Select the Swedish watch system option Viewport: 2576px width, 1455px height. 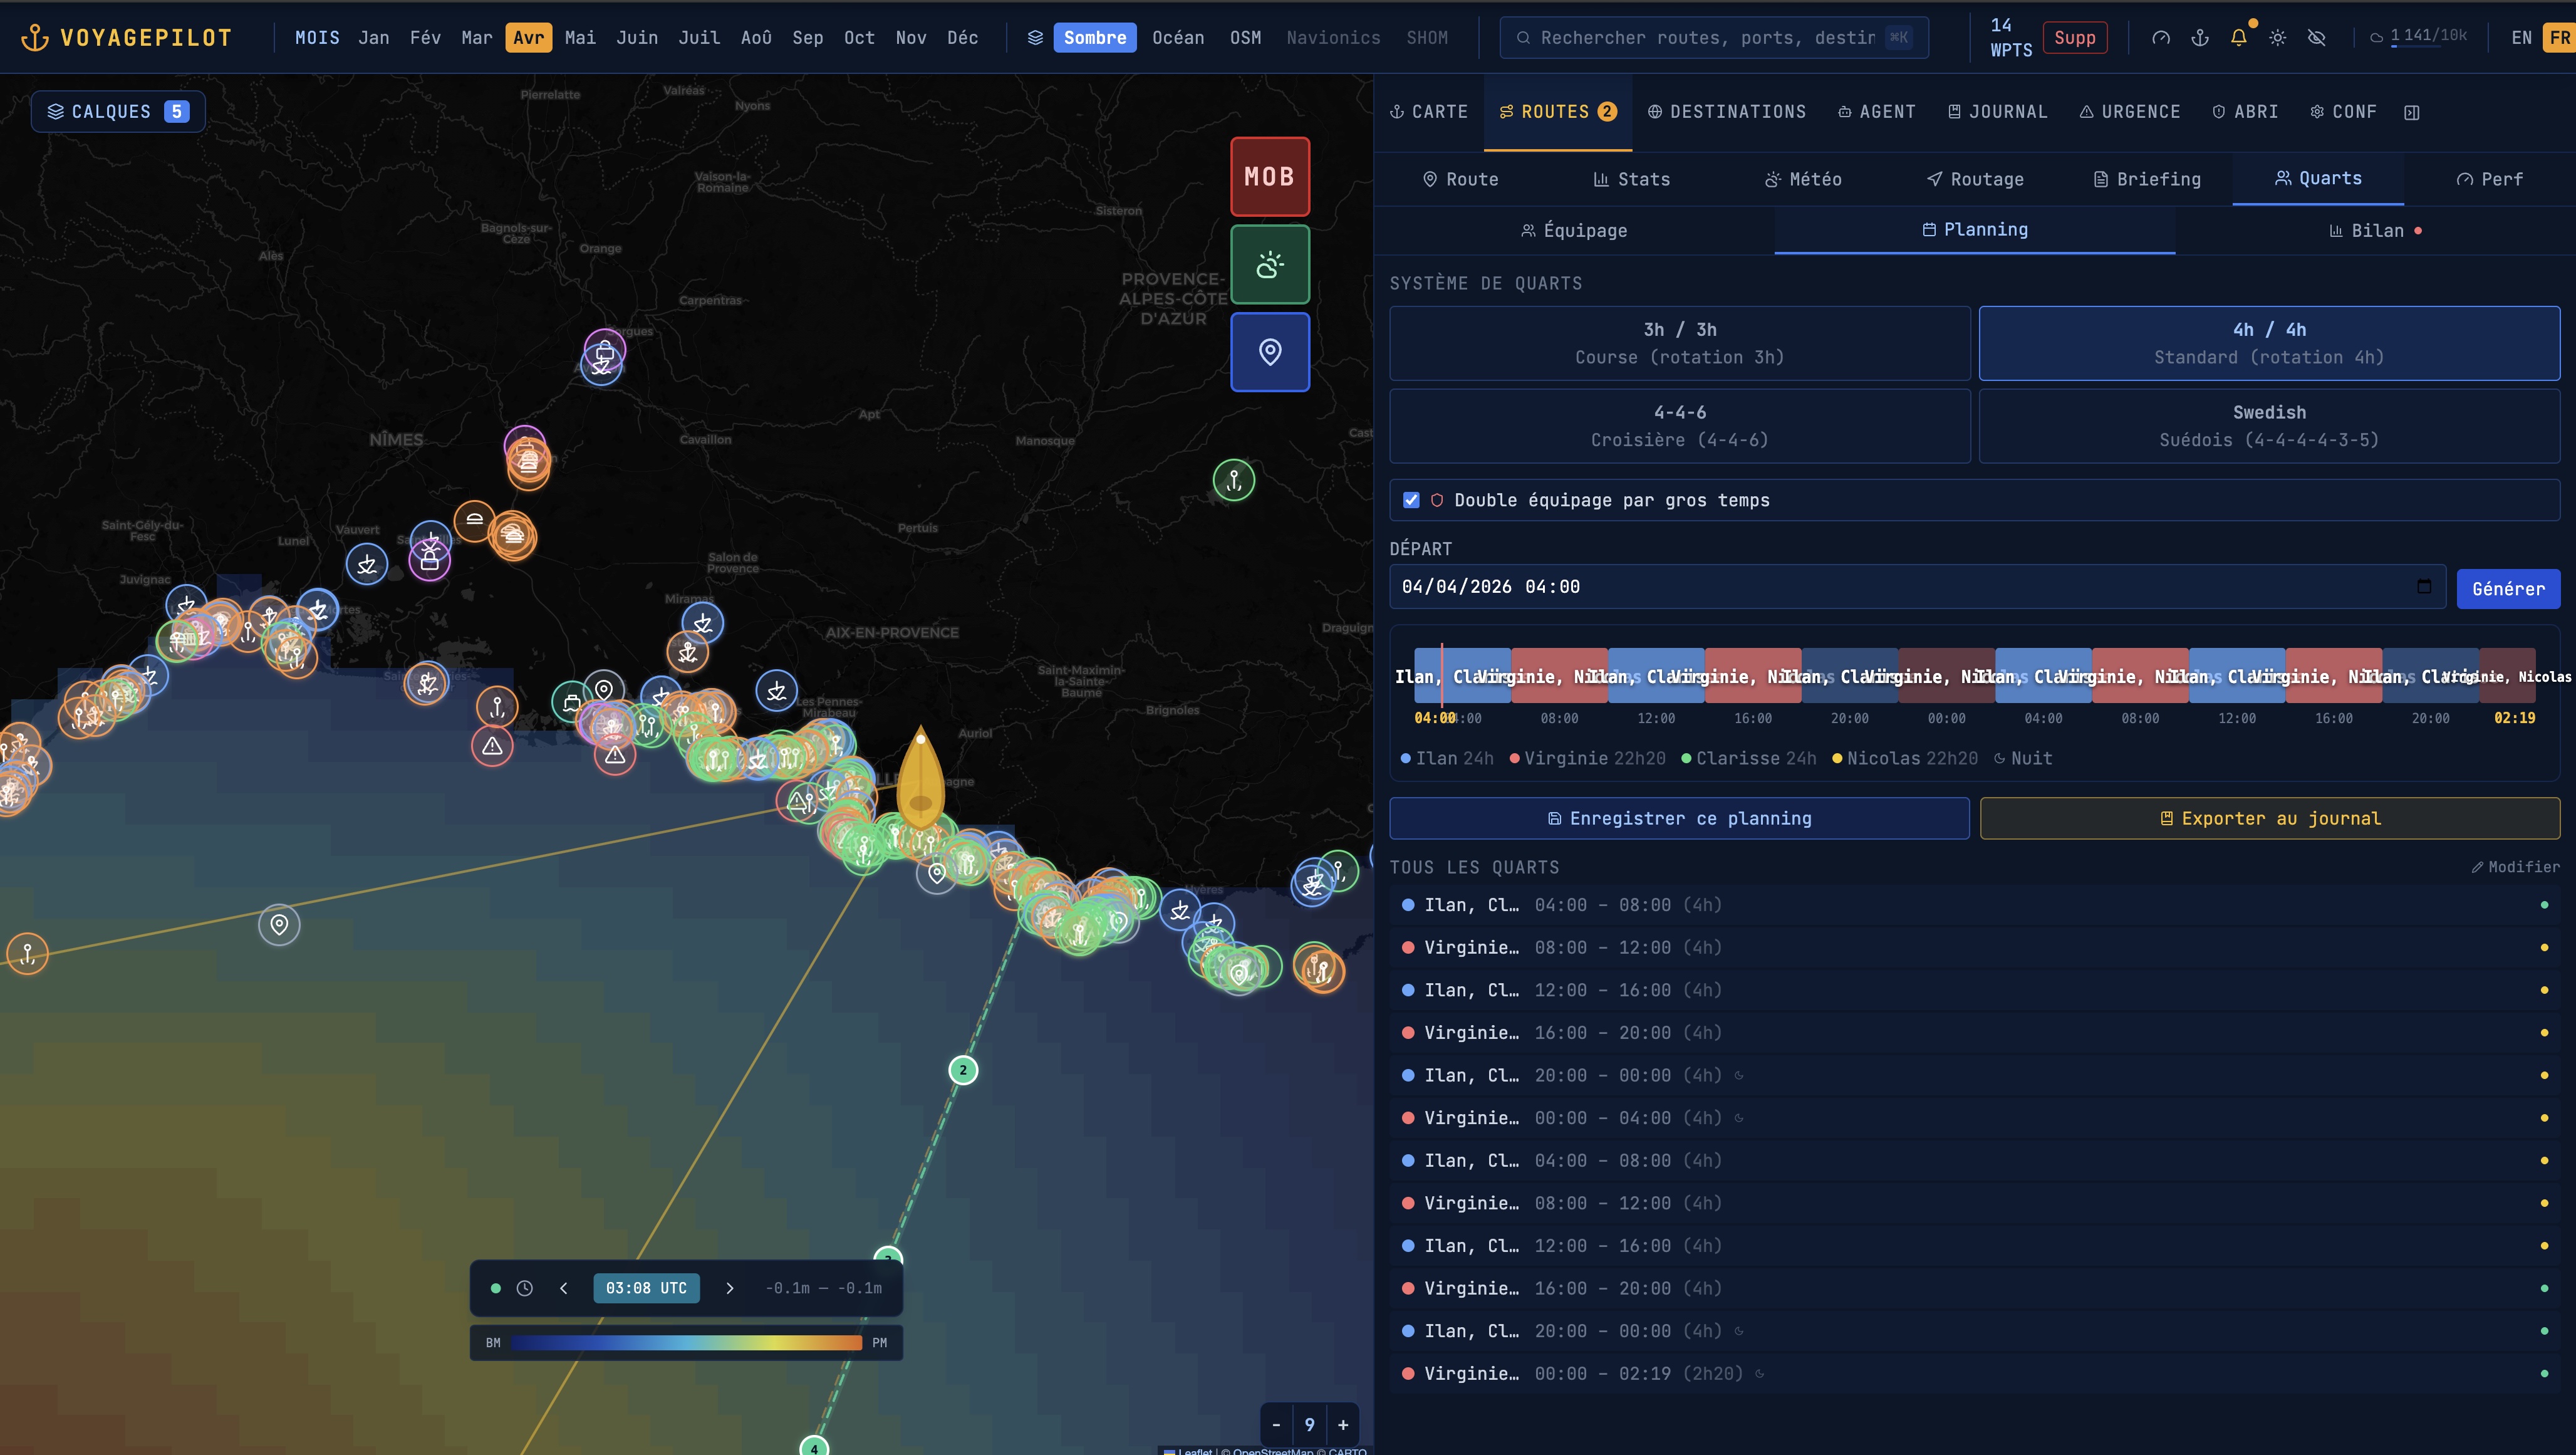2268,426
